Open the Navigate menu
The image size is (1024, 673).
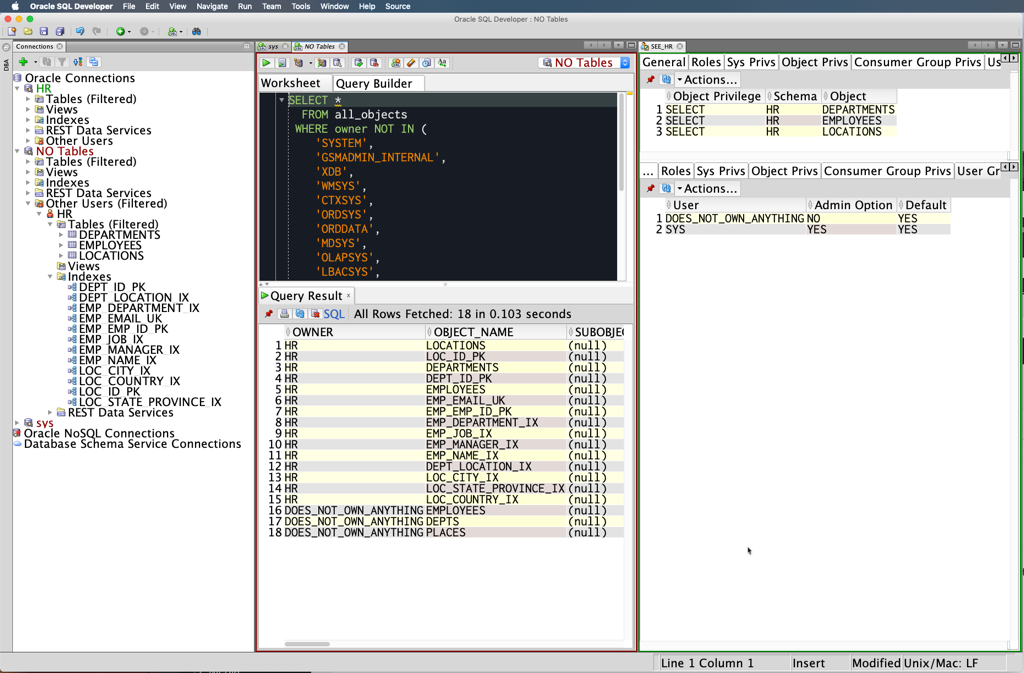[211, 6]
